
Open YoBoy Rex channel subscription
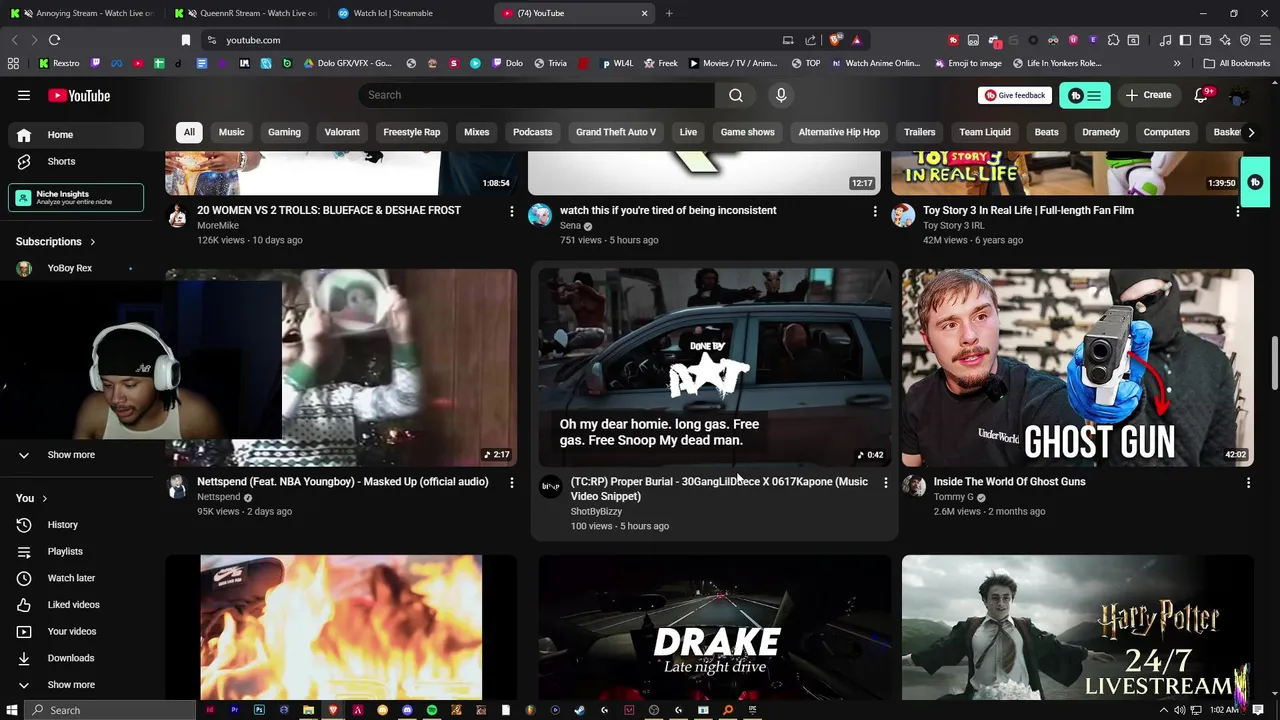point(76,268)
